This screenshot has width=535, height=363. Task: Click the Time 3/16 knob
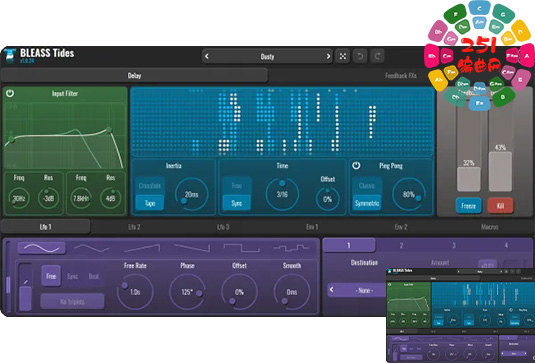click(x=282, y=194)
